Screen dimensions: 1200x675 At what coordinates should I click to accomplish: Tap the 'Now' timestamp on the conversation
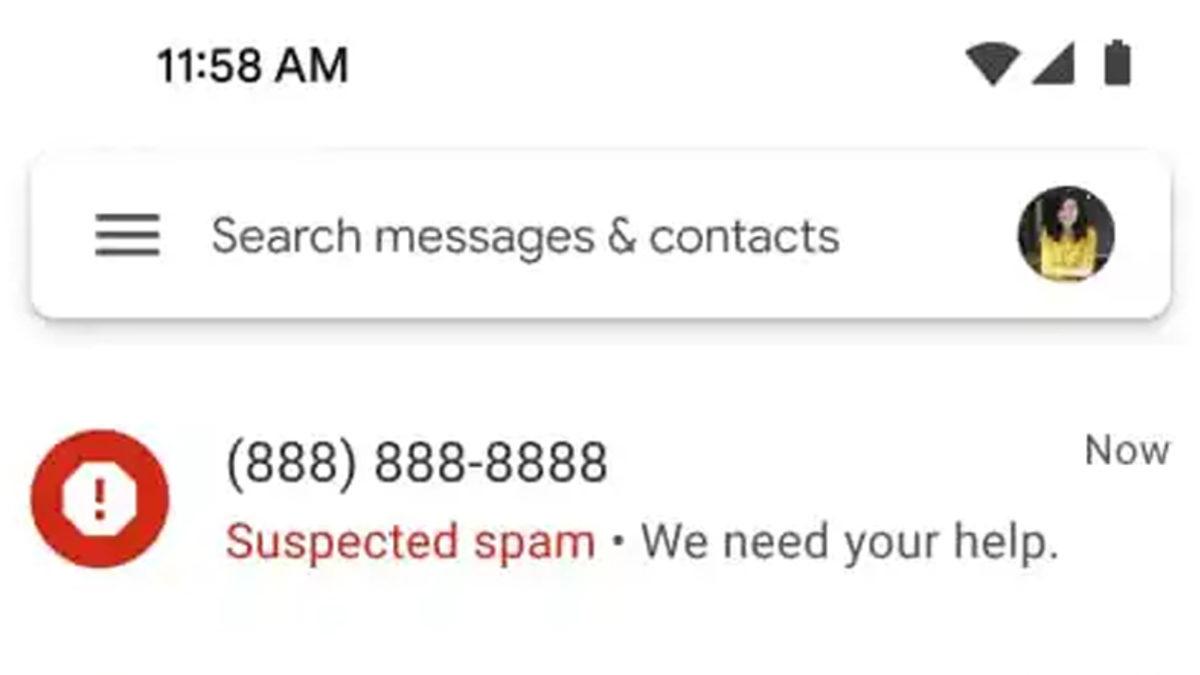(x=1126, y=451)
